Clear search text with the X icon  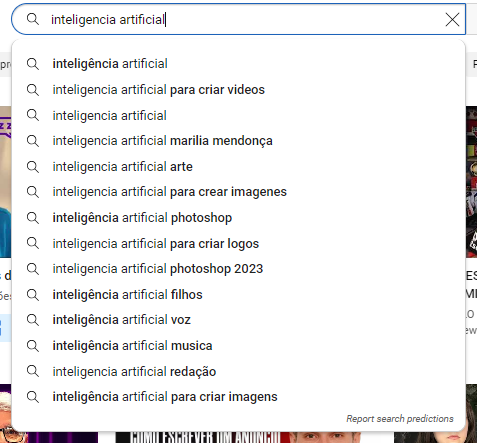(452, 20)
